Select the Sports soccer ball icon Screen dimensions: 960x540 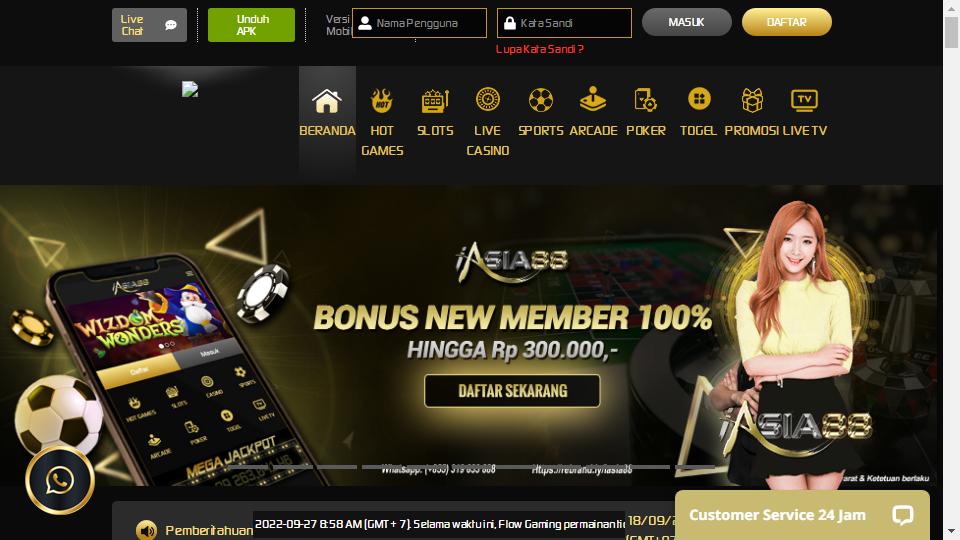click(541, 100)
